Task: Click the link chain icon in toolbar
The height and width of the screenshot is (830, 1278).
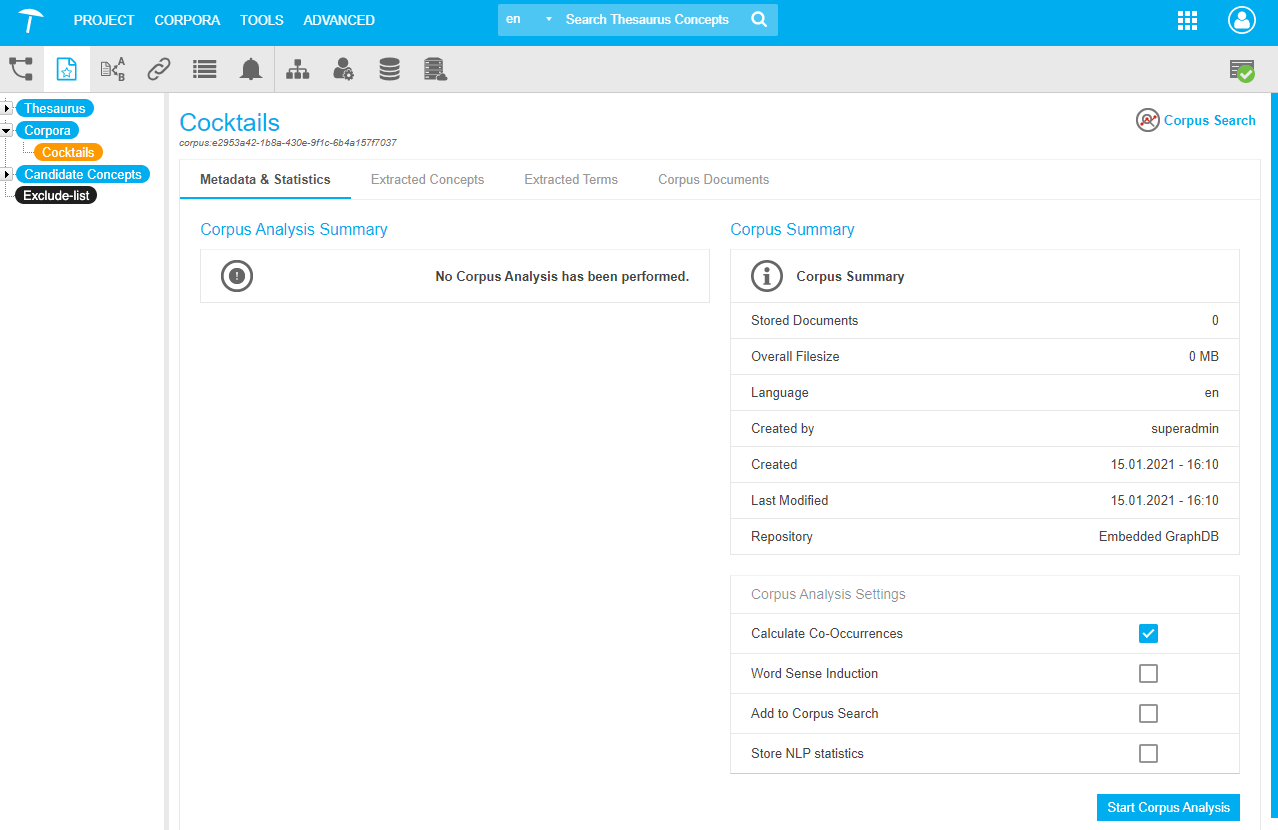Action: (x=158, y=69)
